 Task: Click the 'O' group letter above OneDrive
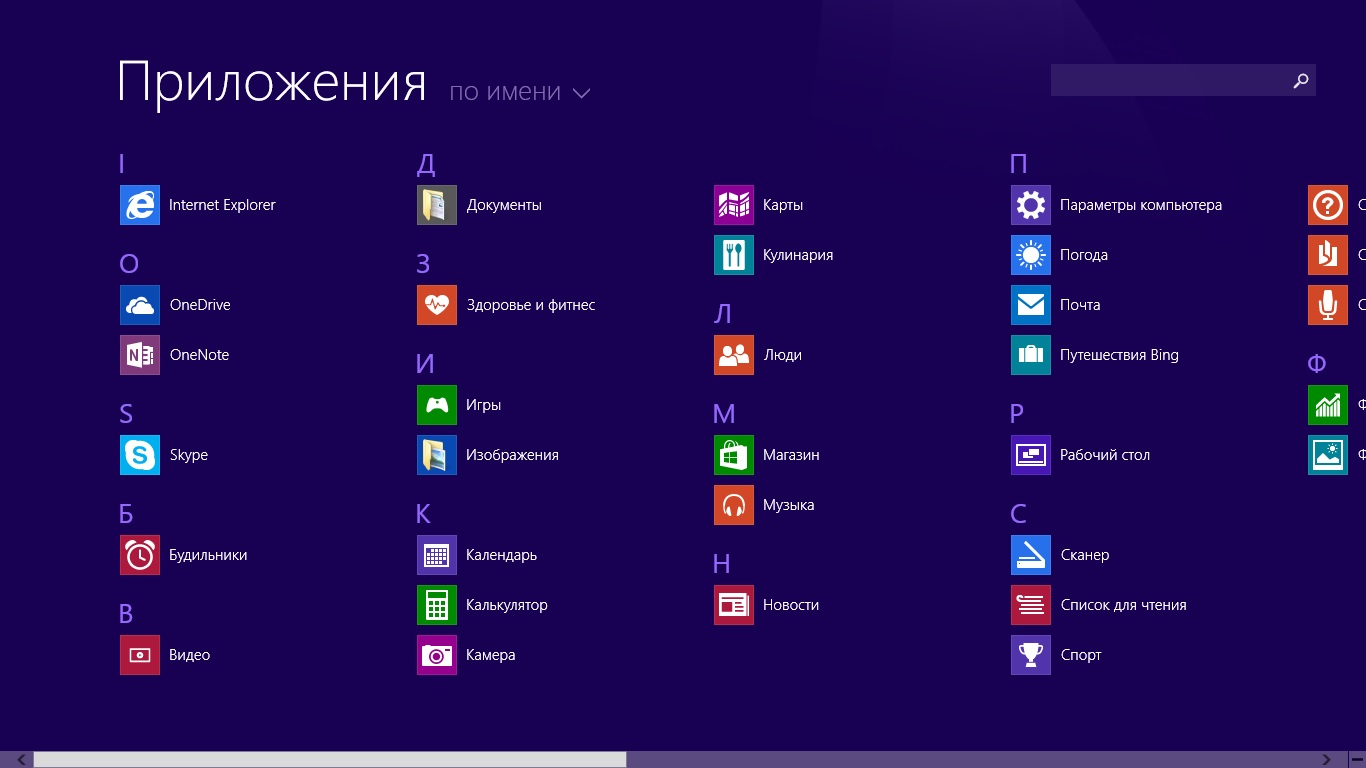click(x=129, y=264)
